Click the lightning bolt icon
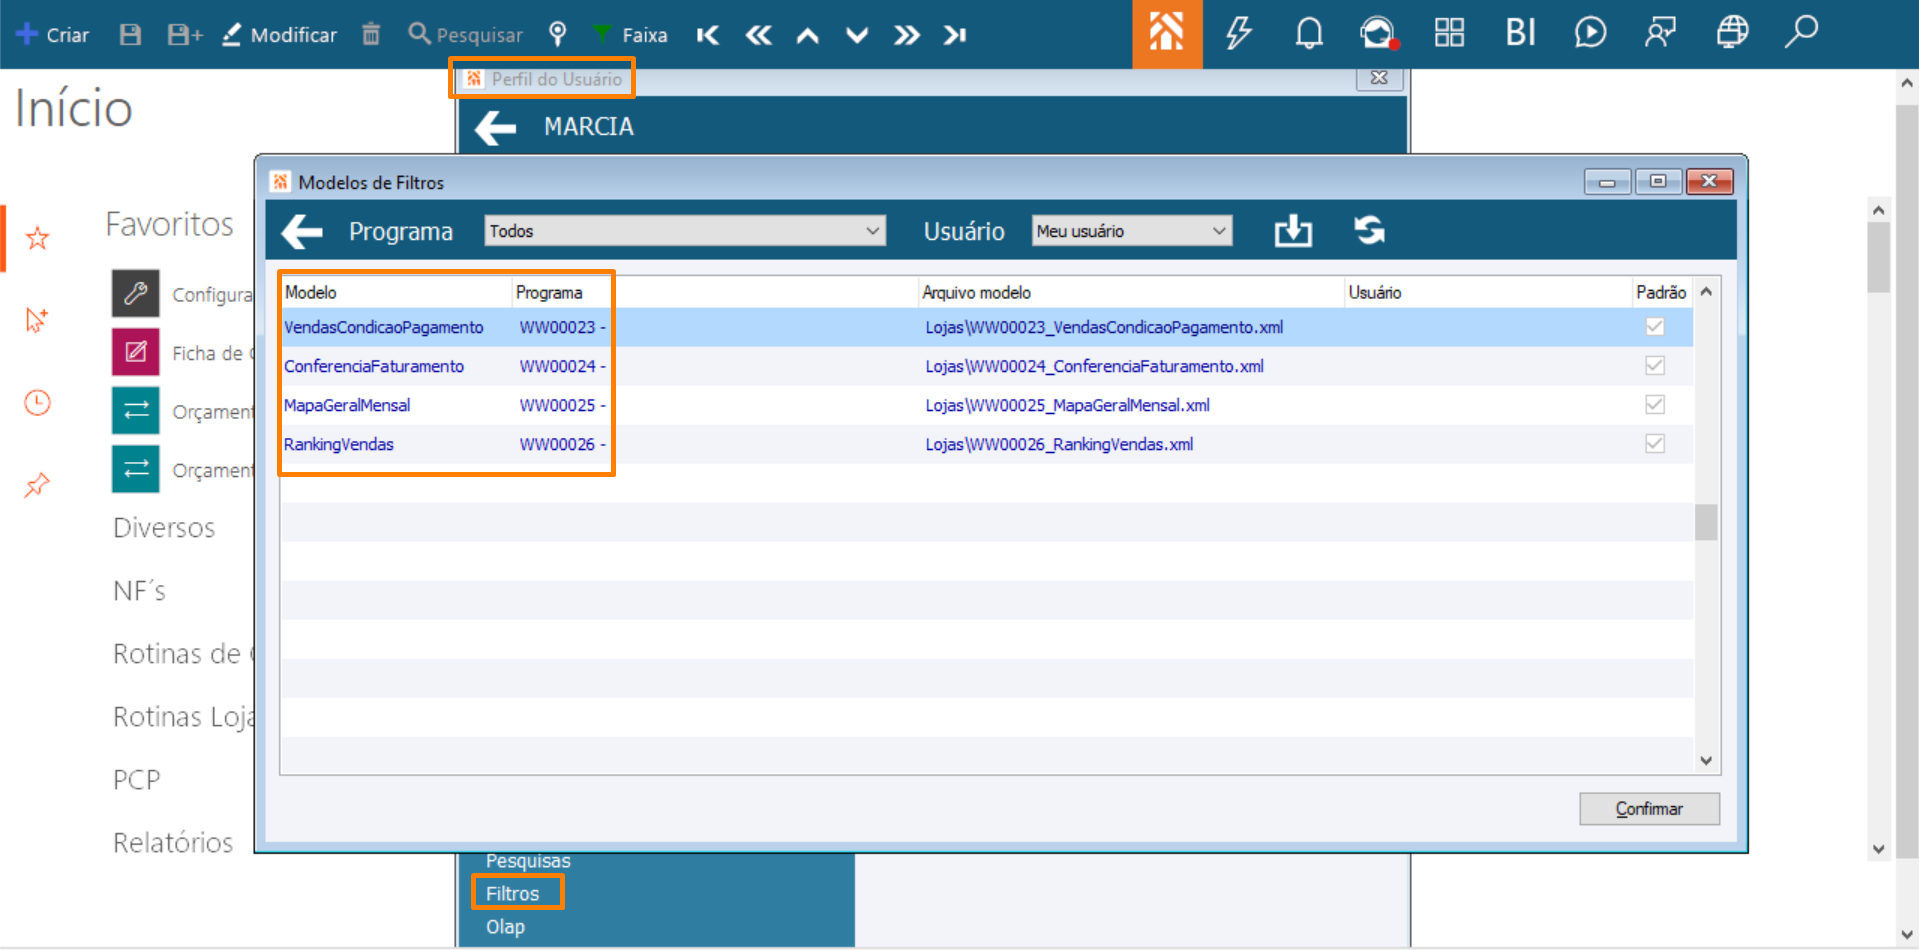Screen dimensions: 1919x950 click(1239, 33)
